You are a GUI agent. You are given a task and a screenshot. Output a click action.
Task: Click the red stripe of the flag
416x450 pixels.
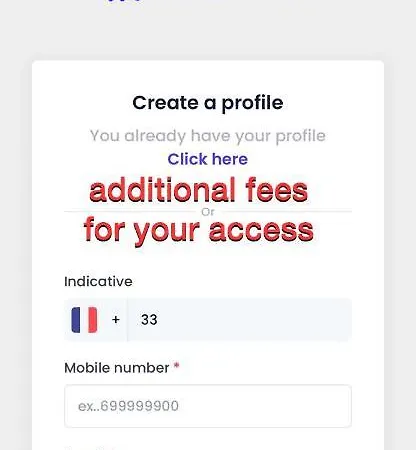(93, 320)
